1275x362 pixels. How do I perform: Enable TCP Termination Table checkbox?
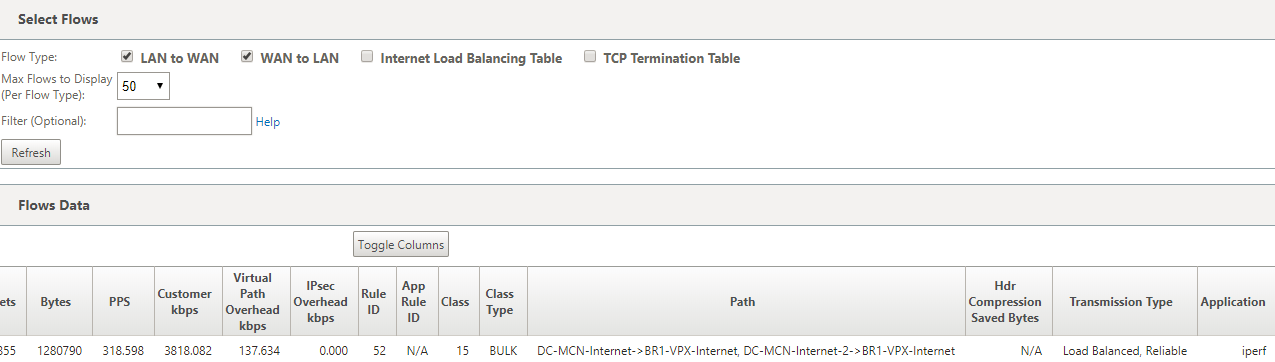pyautogui.click(x=590, y=57)
